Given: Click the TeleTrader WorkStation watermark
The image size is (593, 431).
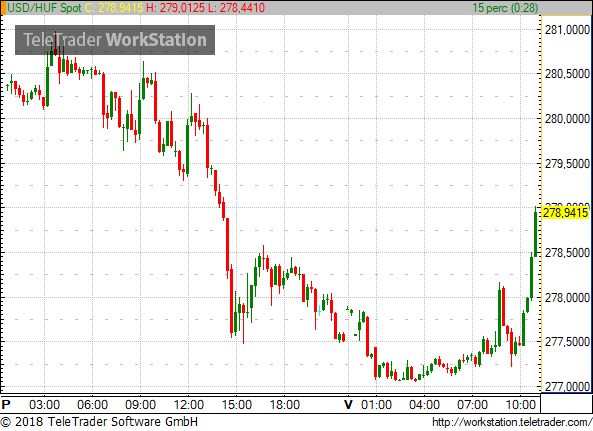Looking at the screenshot, I should click(x=115, y=40).
